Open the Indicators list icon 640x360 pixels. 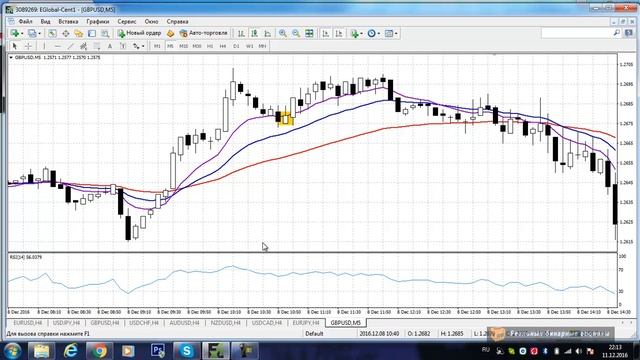[355, 33]
